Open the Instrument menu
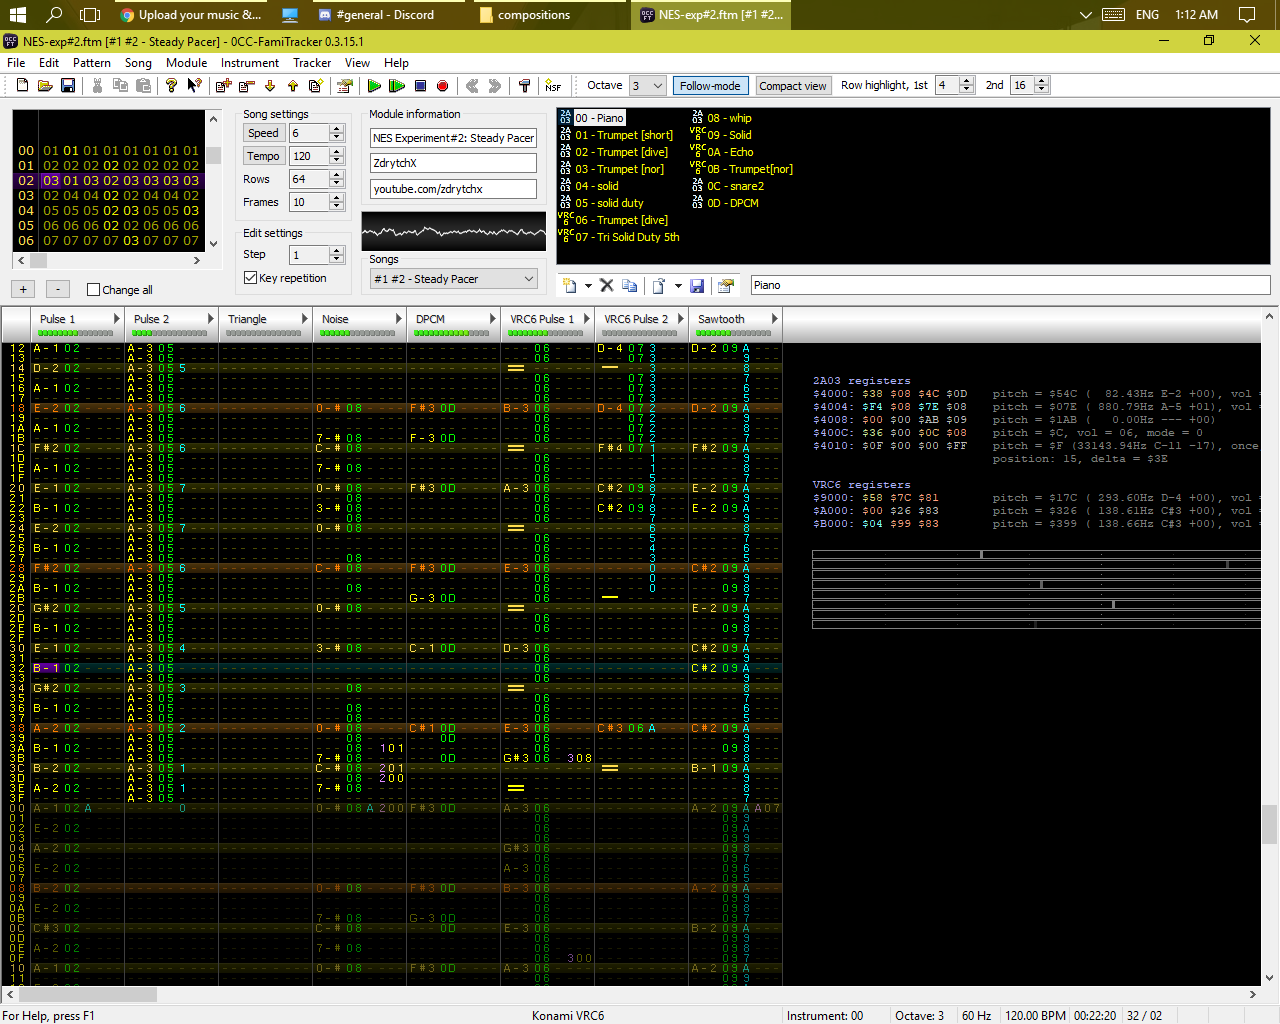This screenshot has height=1024, width=1280. click(249, 63)
